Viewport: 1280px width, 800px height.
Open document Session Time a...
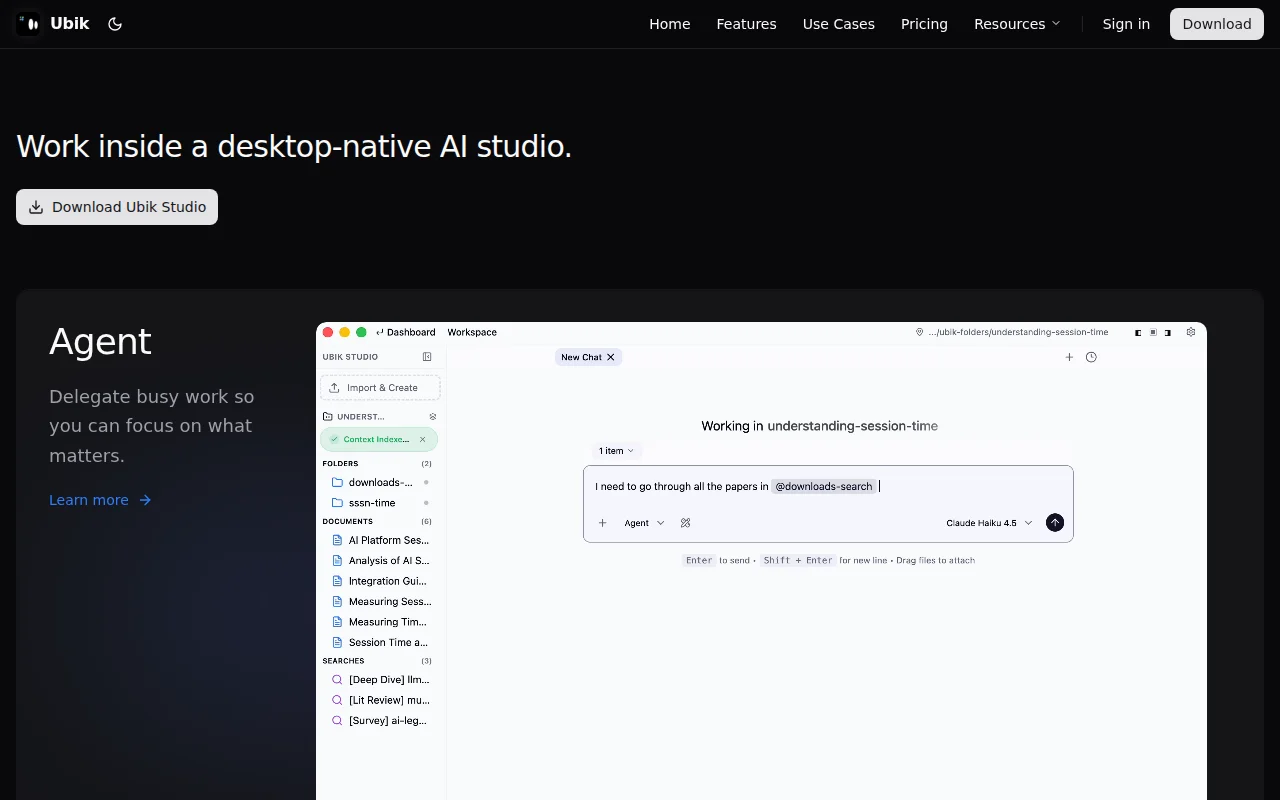(380, 642)
